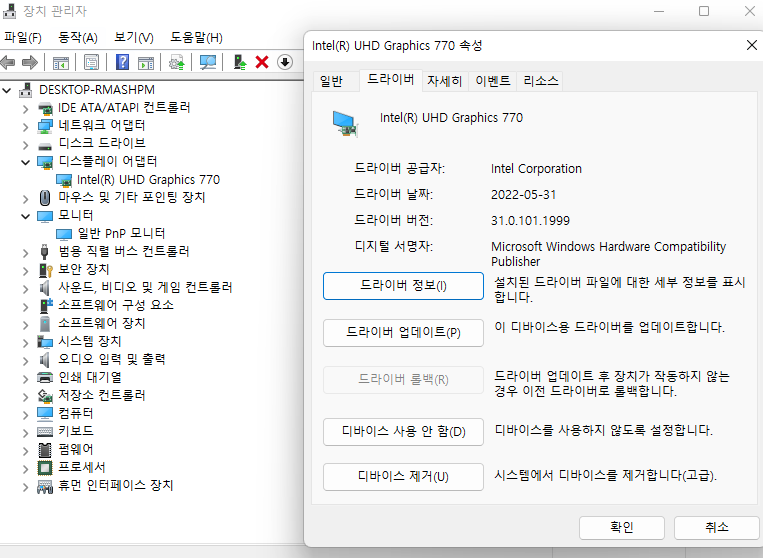Select 일반 PnP 모니터 tree item
The height and width of the screenshot is (558, 763).
coord(122,234)
